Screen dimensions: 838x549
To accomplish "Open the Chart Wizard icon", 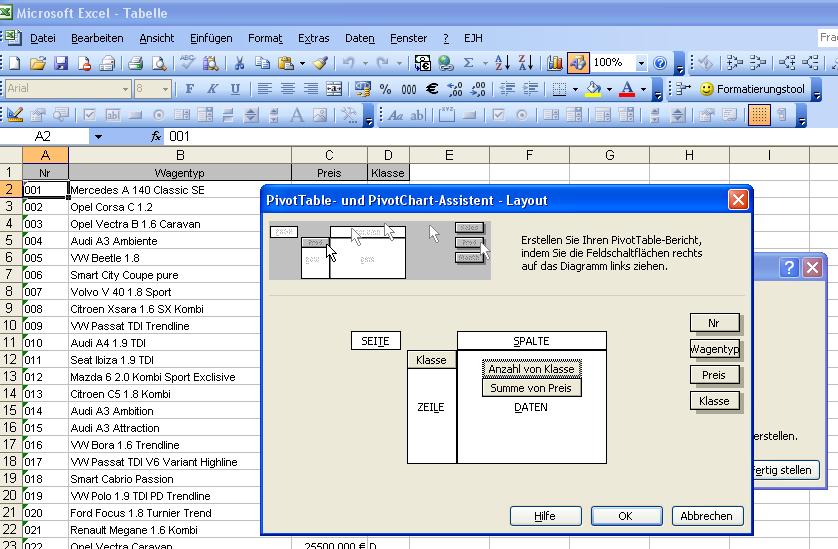I will pyautogui.click(x=555, y=63).
